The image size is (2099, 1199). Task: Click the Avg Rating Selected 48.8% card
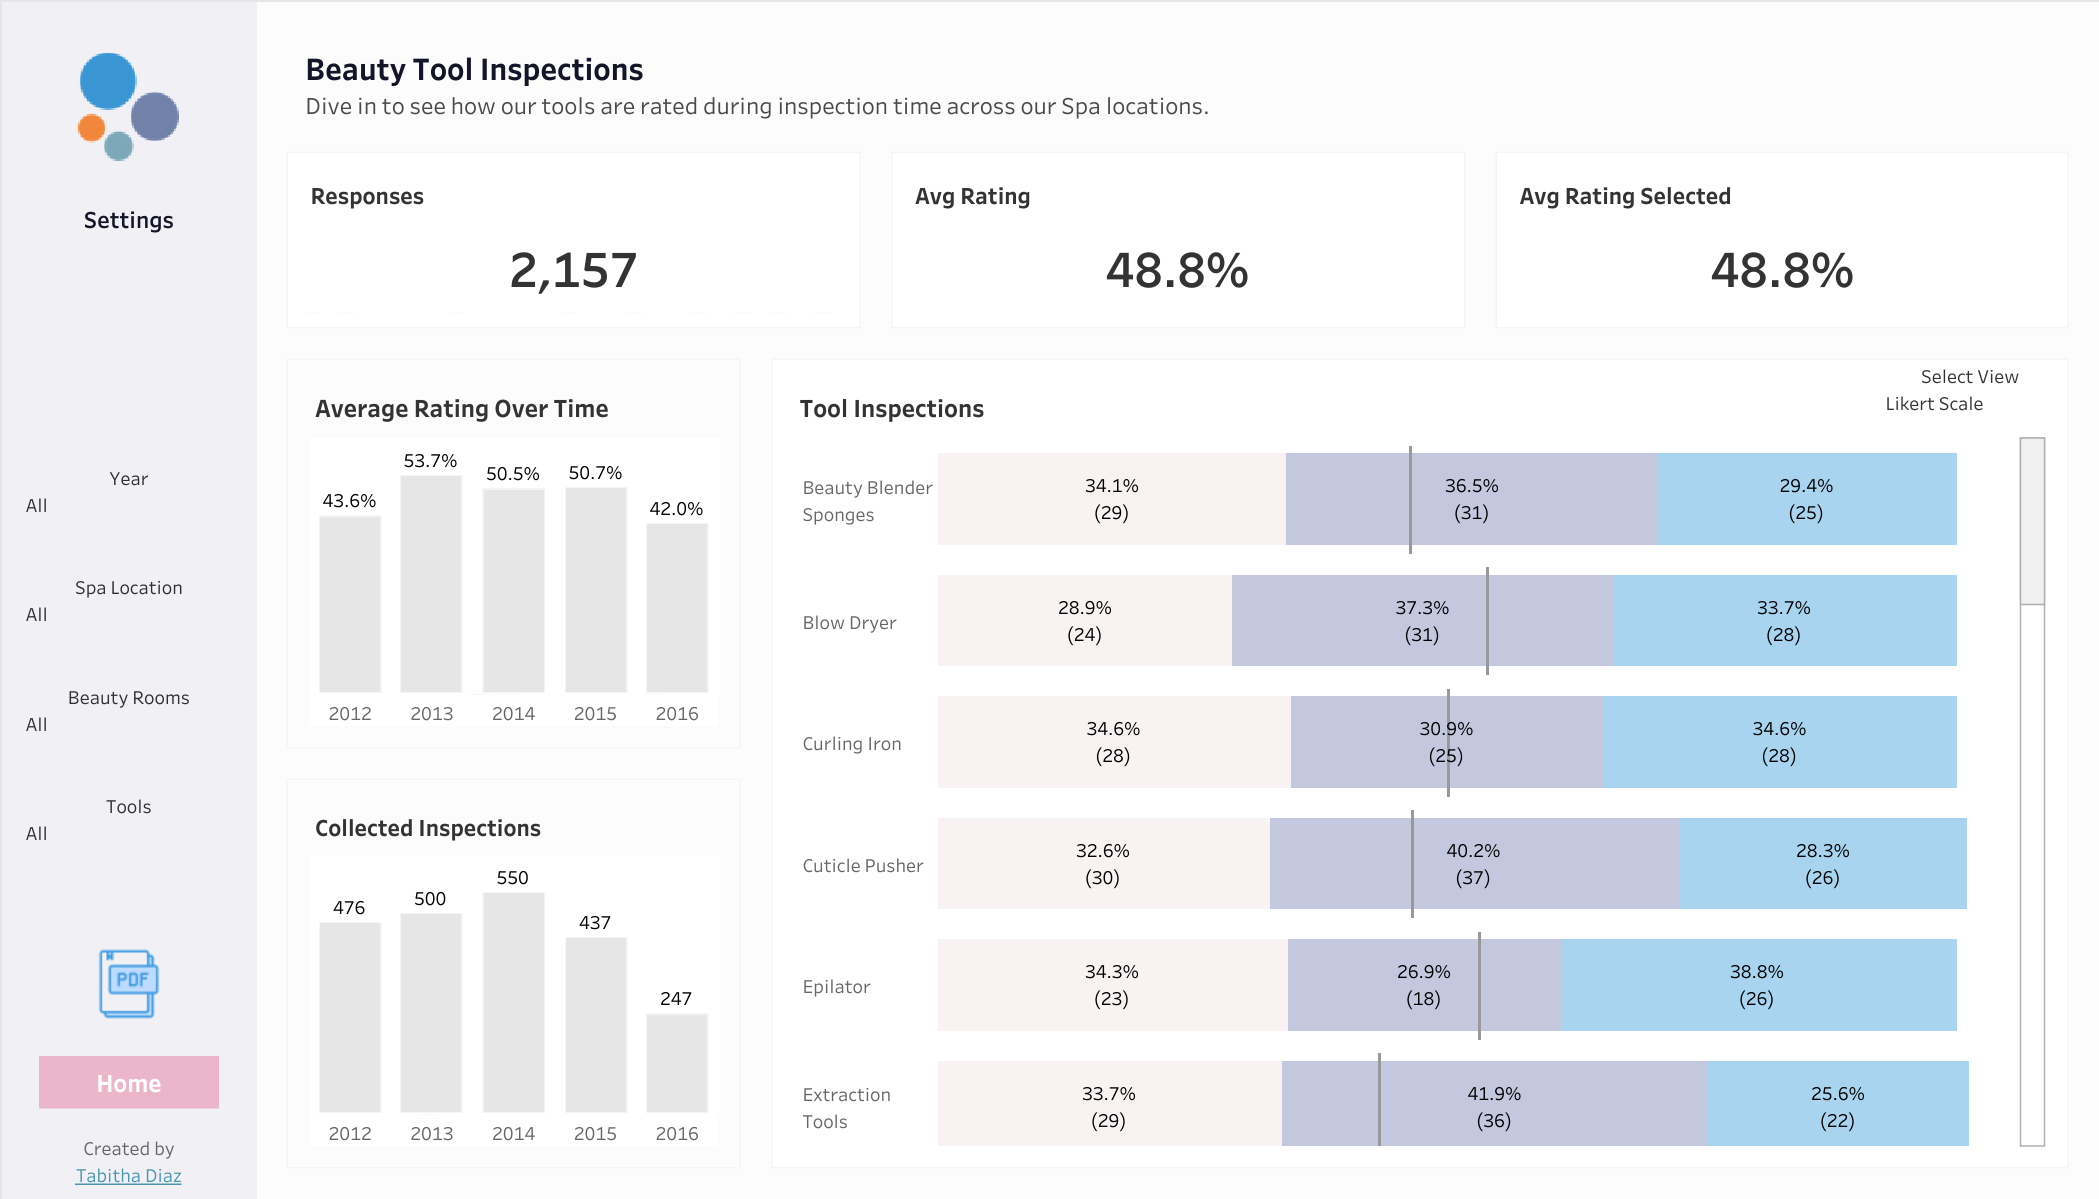click(x=1782, y=240)
